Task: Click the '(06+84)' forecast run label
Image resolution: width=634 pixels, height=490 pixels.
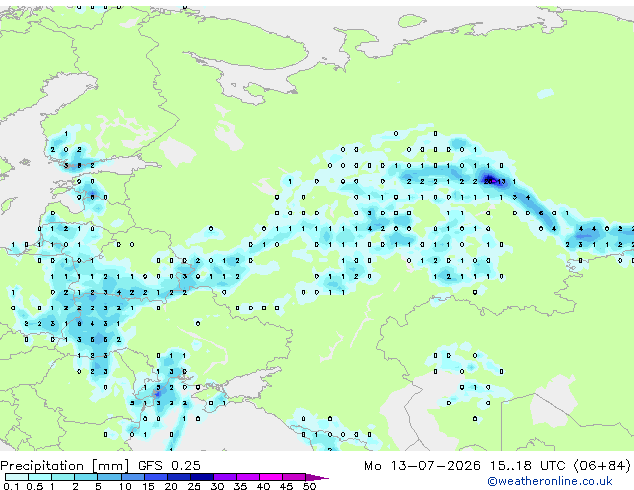Action: (x=602, y=466)
